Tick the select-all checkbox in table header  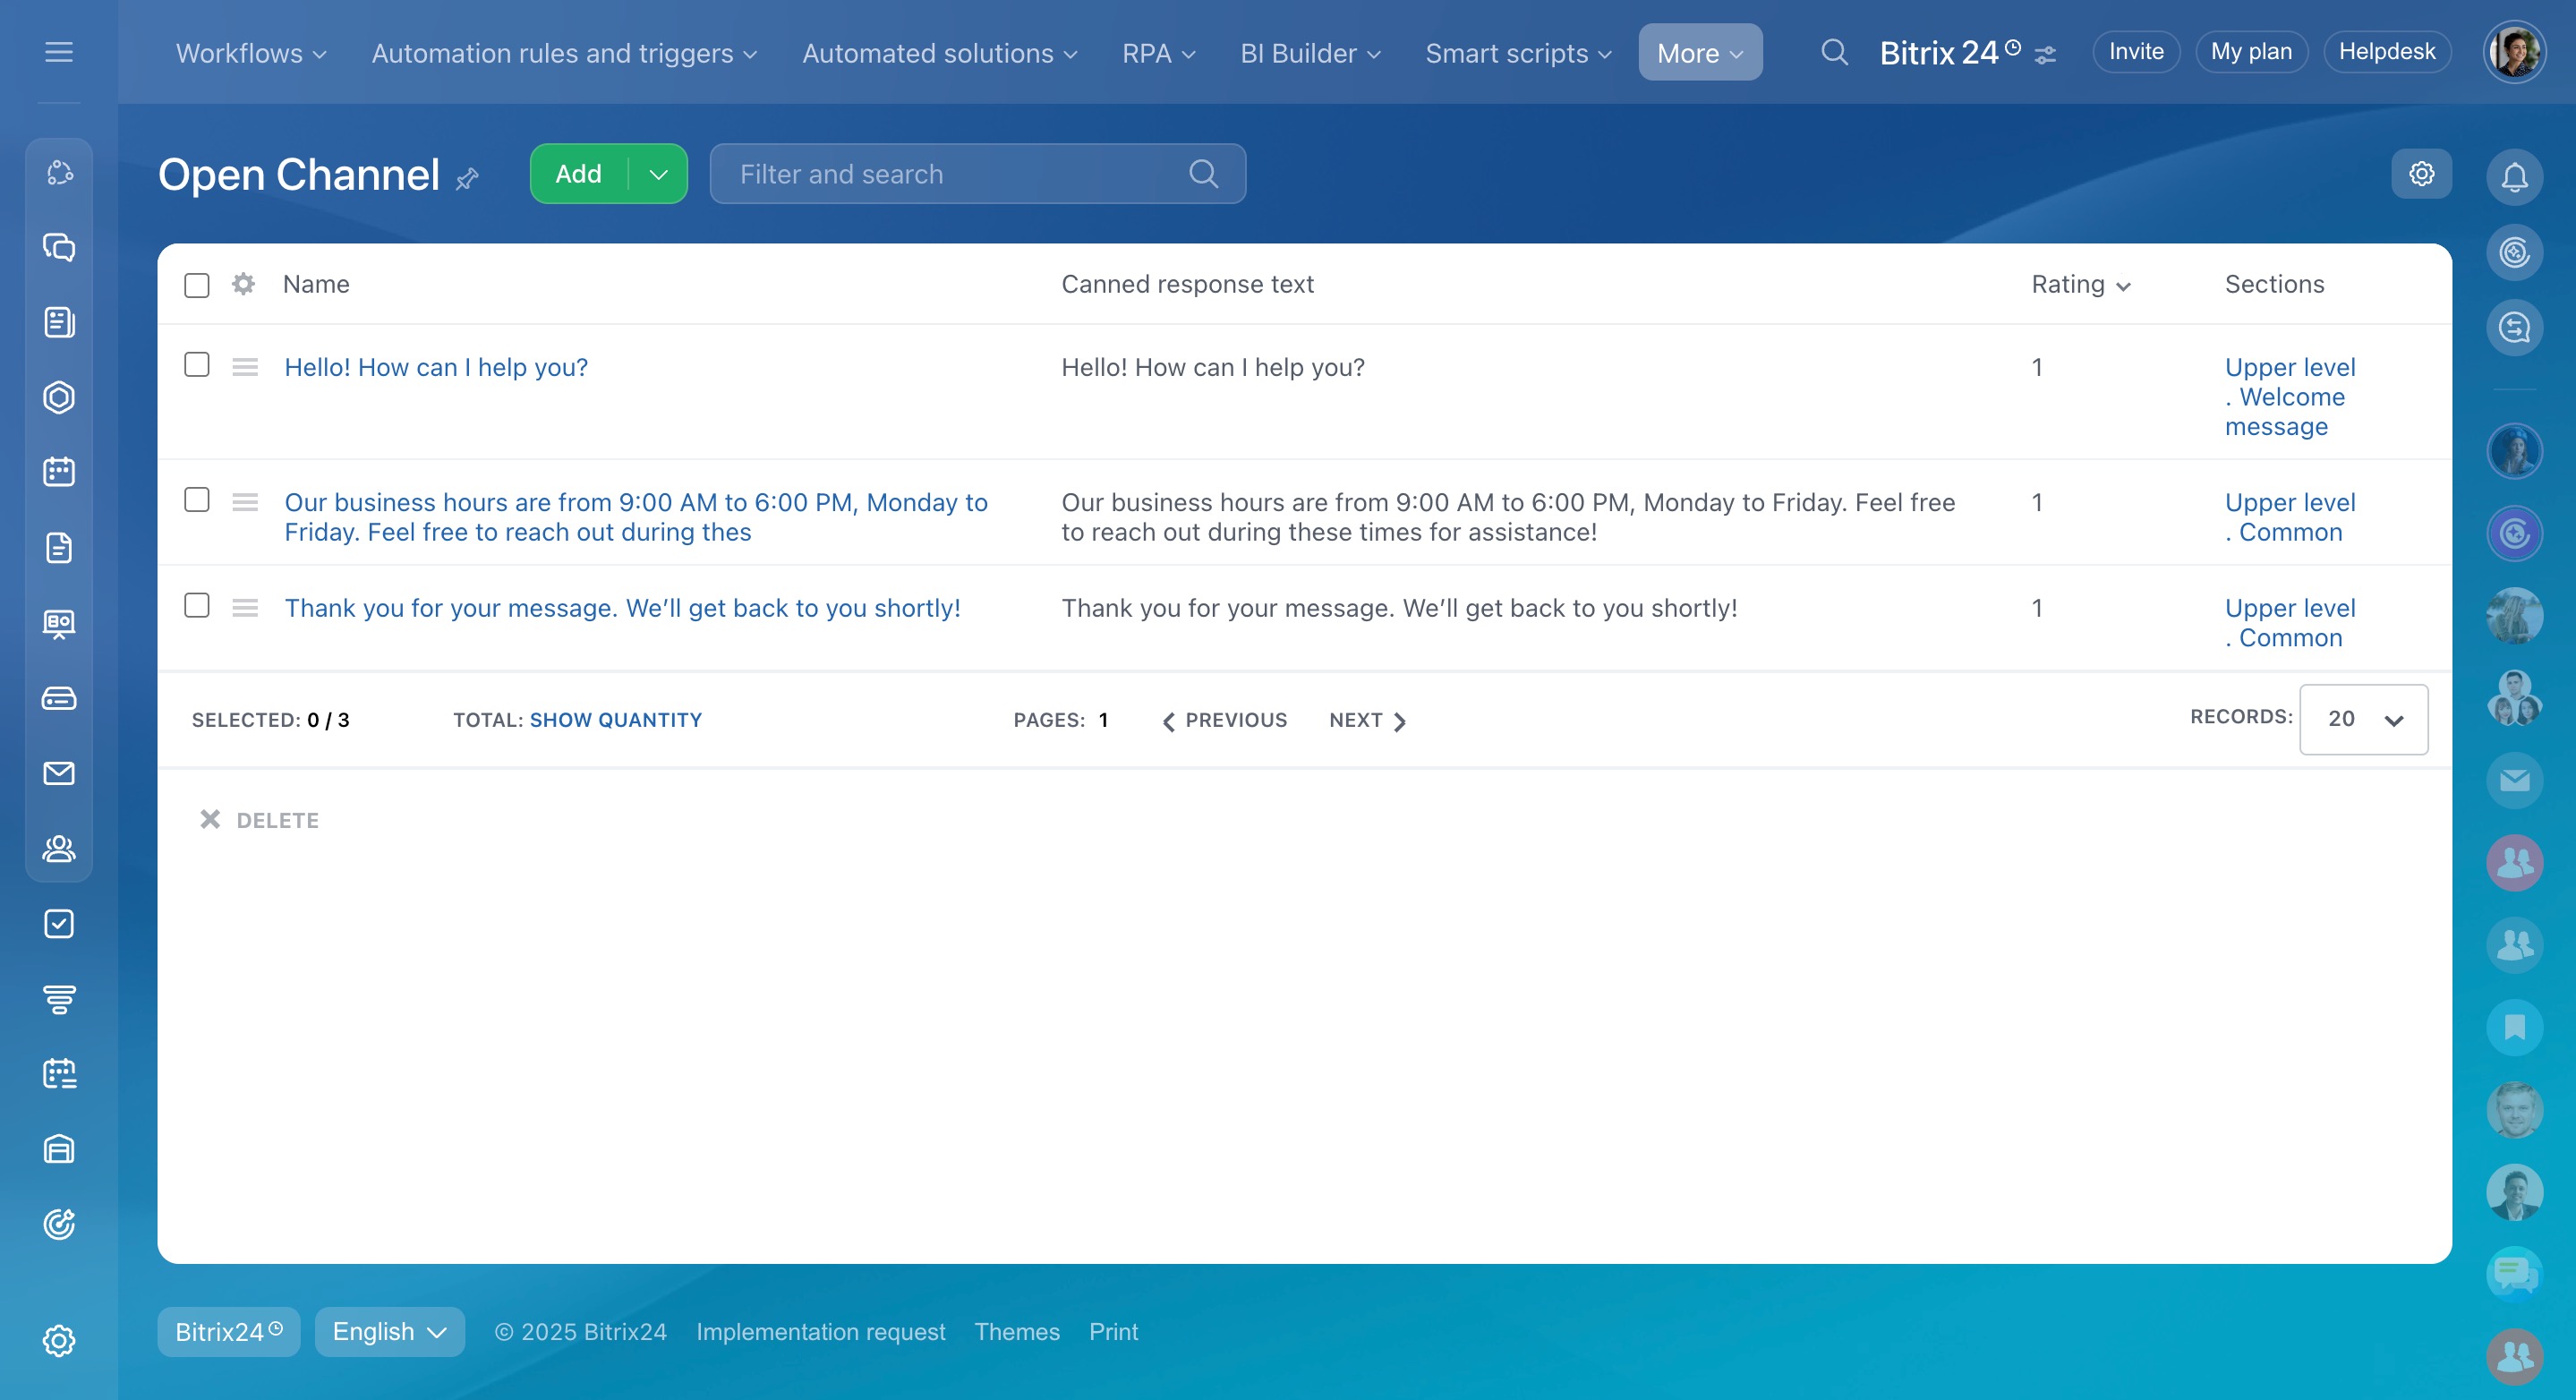coord(197,285)
